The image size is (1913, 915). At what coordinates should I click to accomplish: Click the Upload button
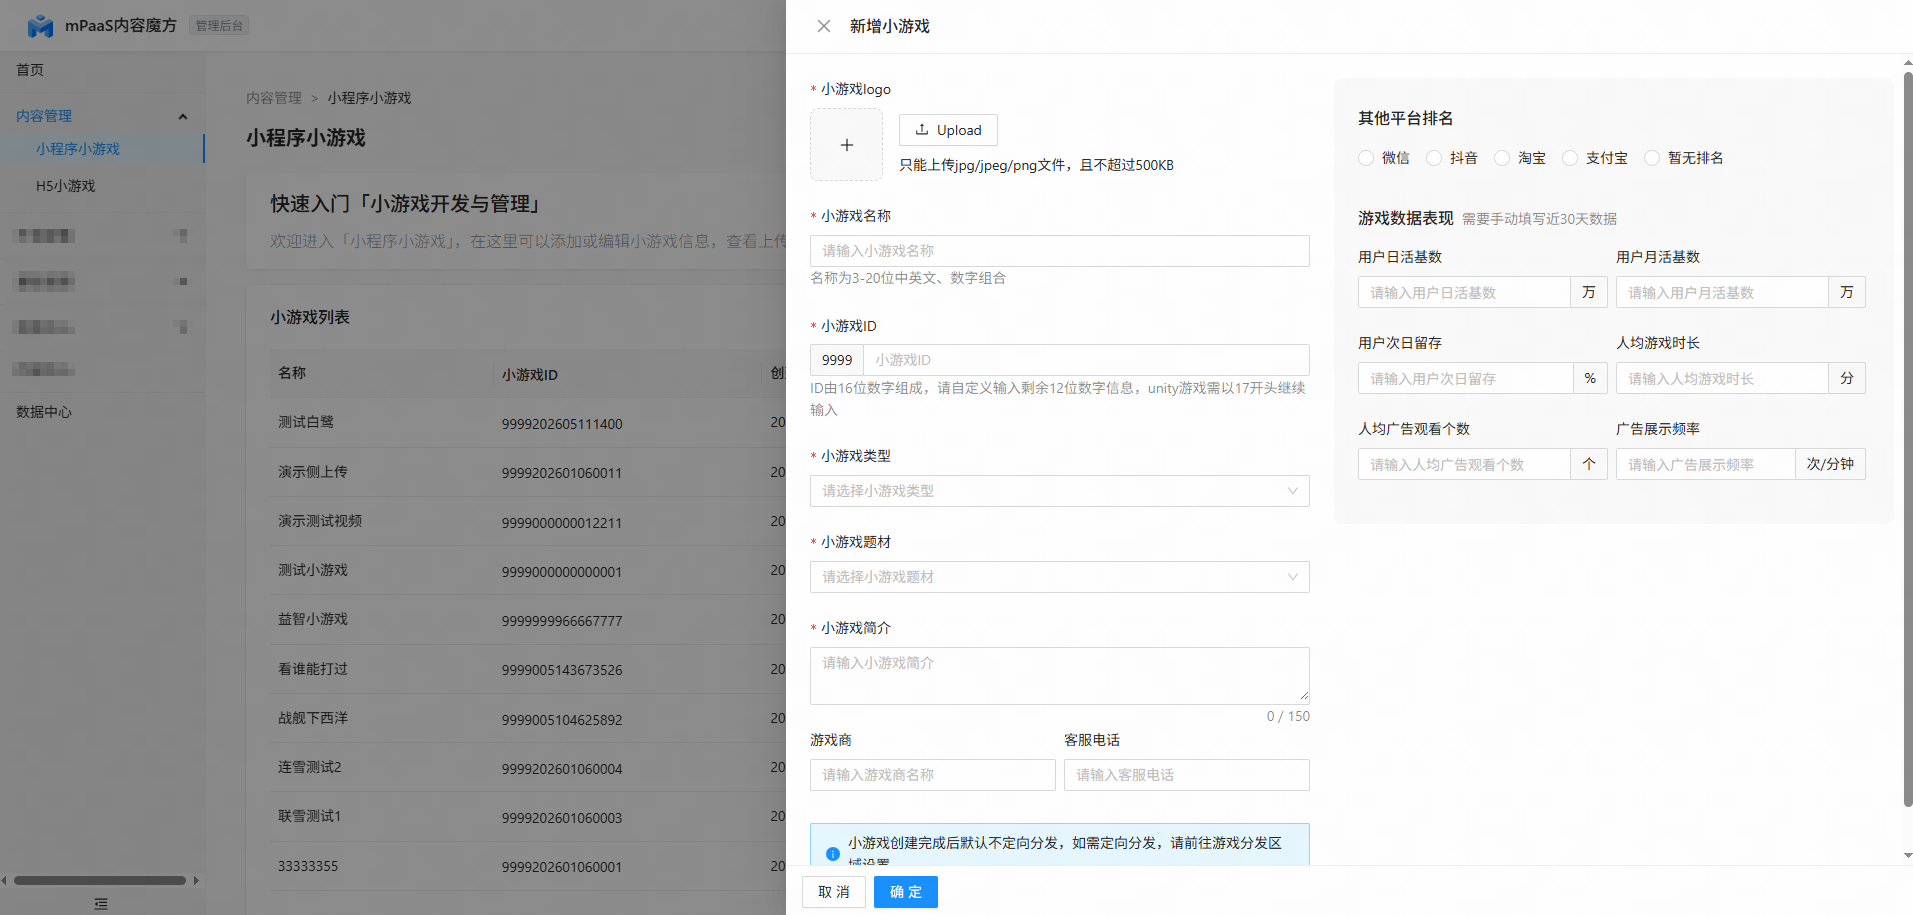[948, 130]
